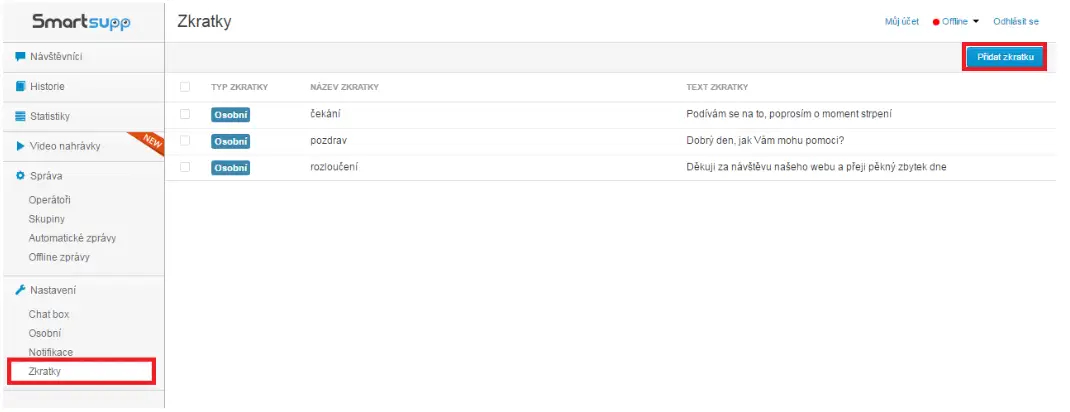Image resolution: width=1070 pixels, height=412 pixels.
Task: Click Přidat zkratku button
Action: pos(1005,57)
